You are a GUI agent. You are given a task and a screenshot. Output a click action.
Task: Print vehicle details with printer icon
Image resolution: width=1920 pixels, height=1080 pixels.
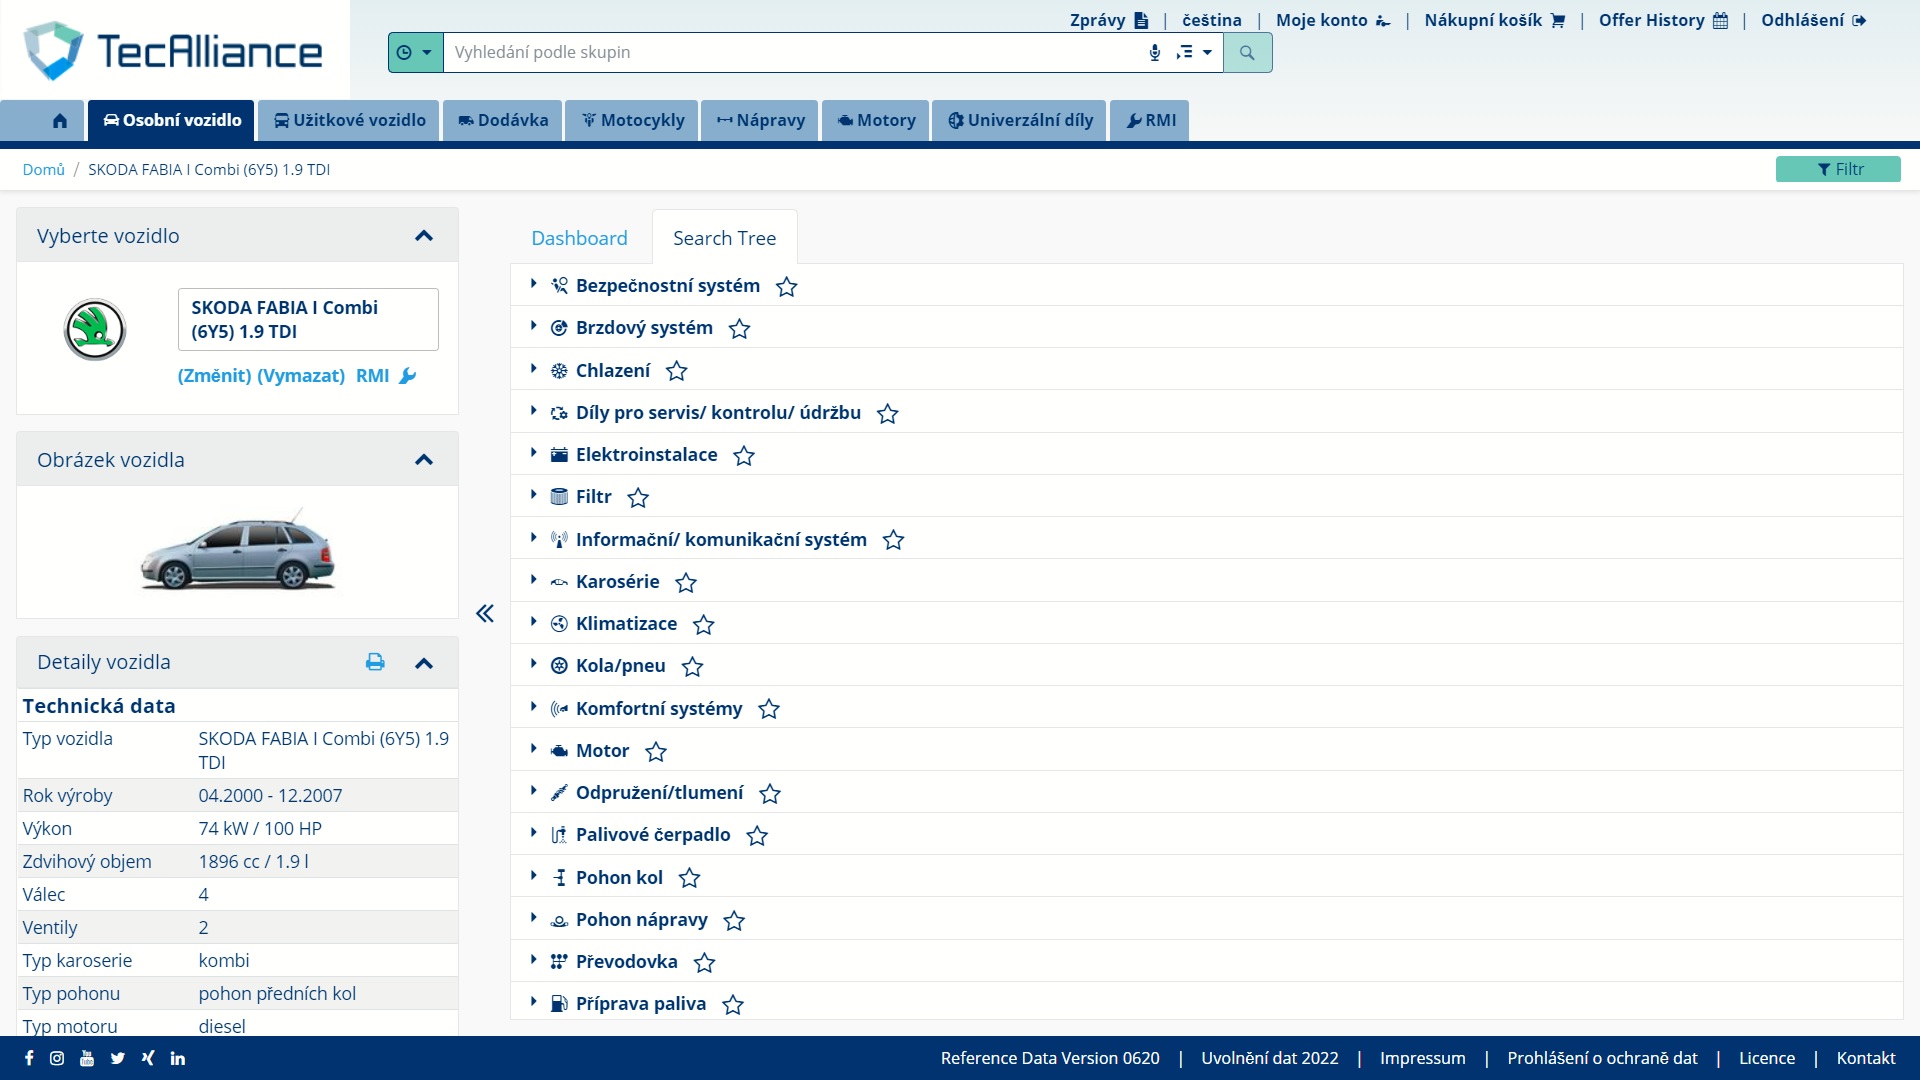[x=375, y=662]
